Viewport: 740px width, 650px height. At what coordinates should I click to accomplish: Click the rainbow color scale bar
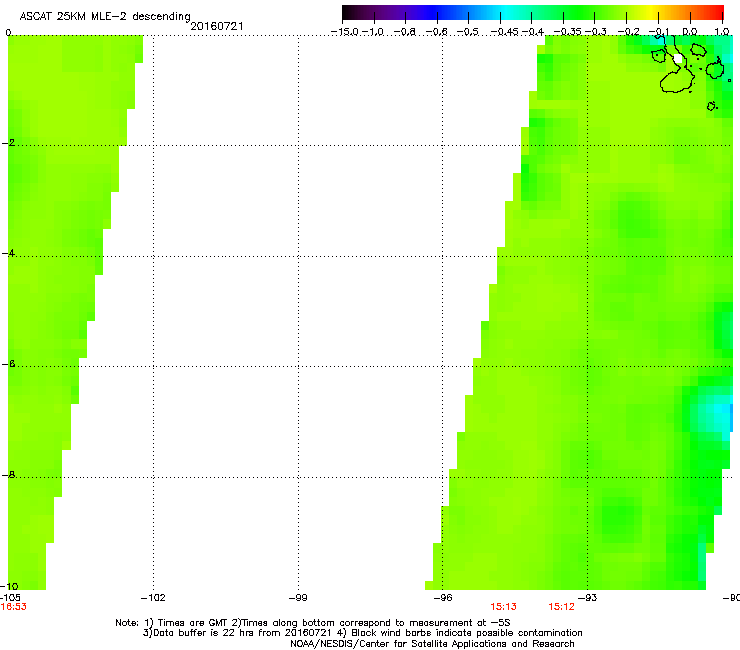click(x=533, y=13)
